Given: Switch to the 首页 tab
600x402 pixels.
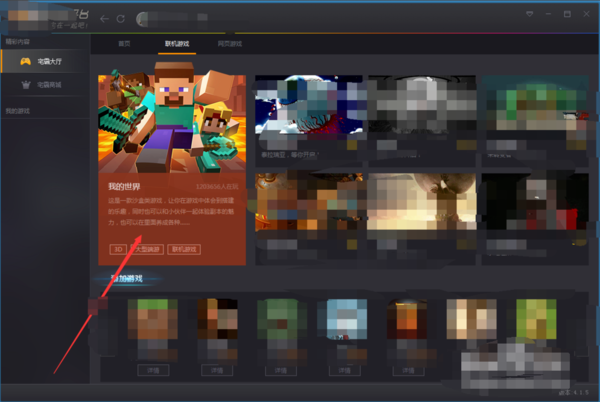Looking at the screenshot, I should (124, 44).
